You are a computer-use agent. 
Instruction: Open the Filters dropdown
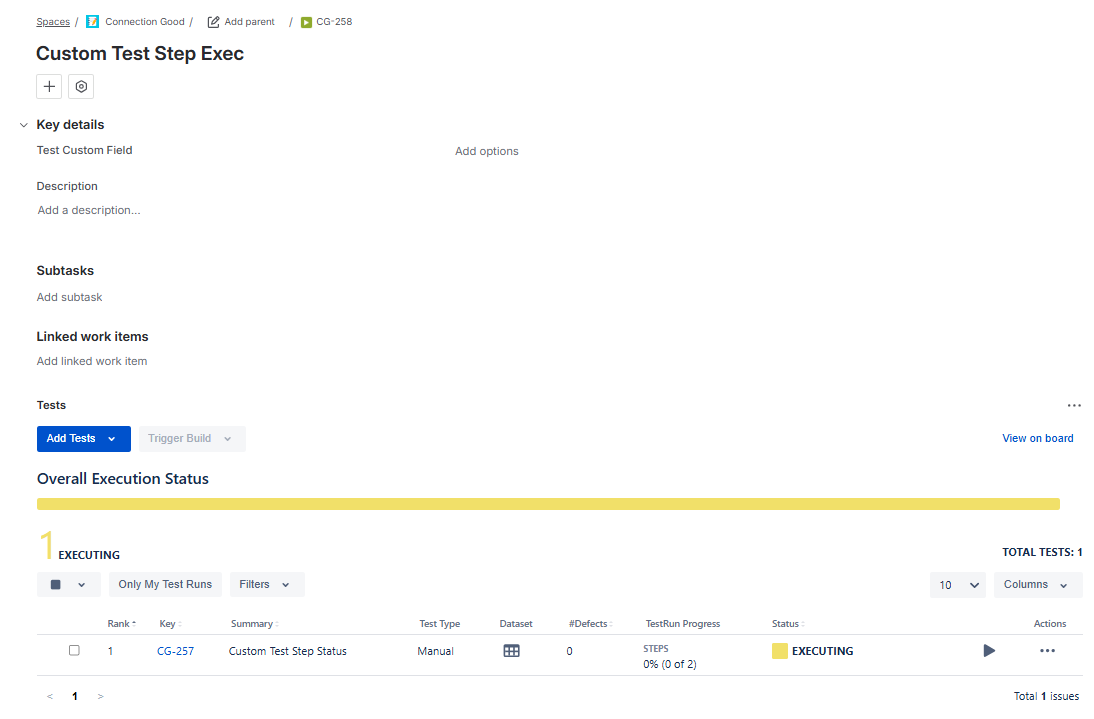266,585
